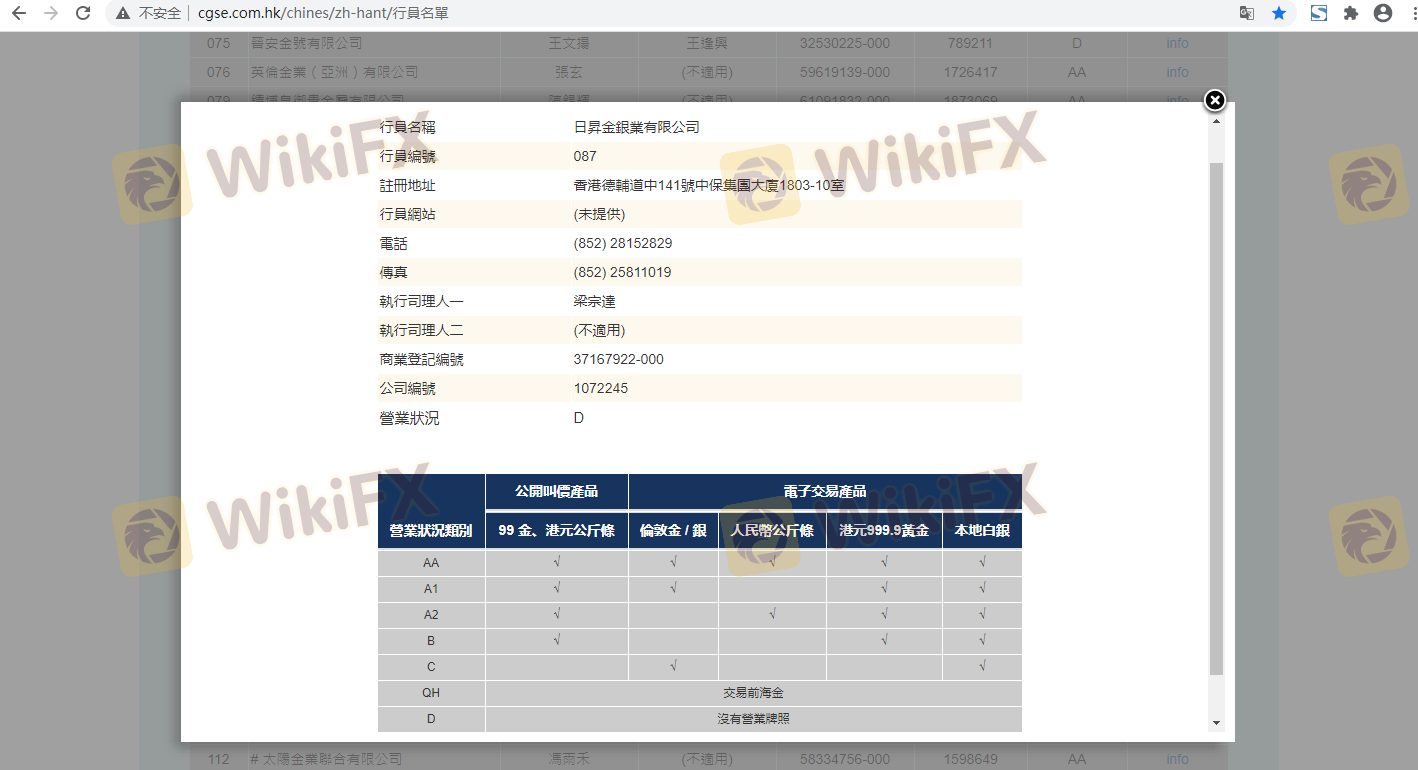Click the browser back arrow
The width and height of the screenshot is (1418, 770).
[18, 14]
